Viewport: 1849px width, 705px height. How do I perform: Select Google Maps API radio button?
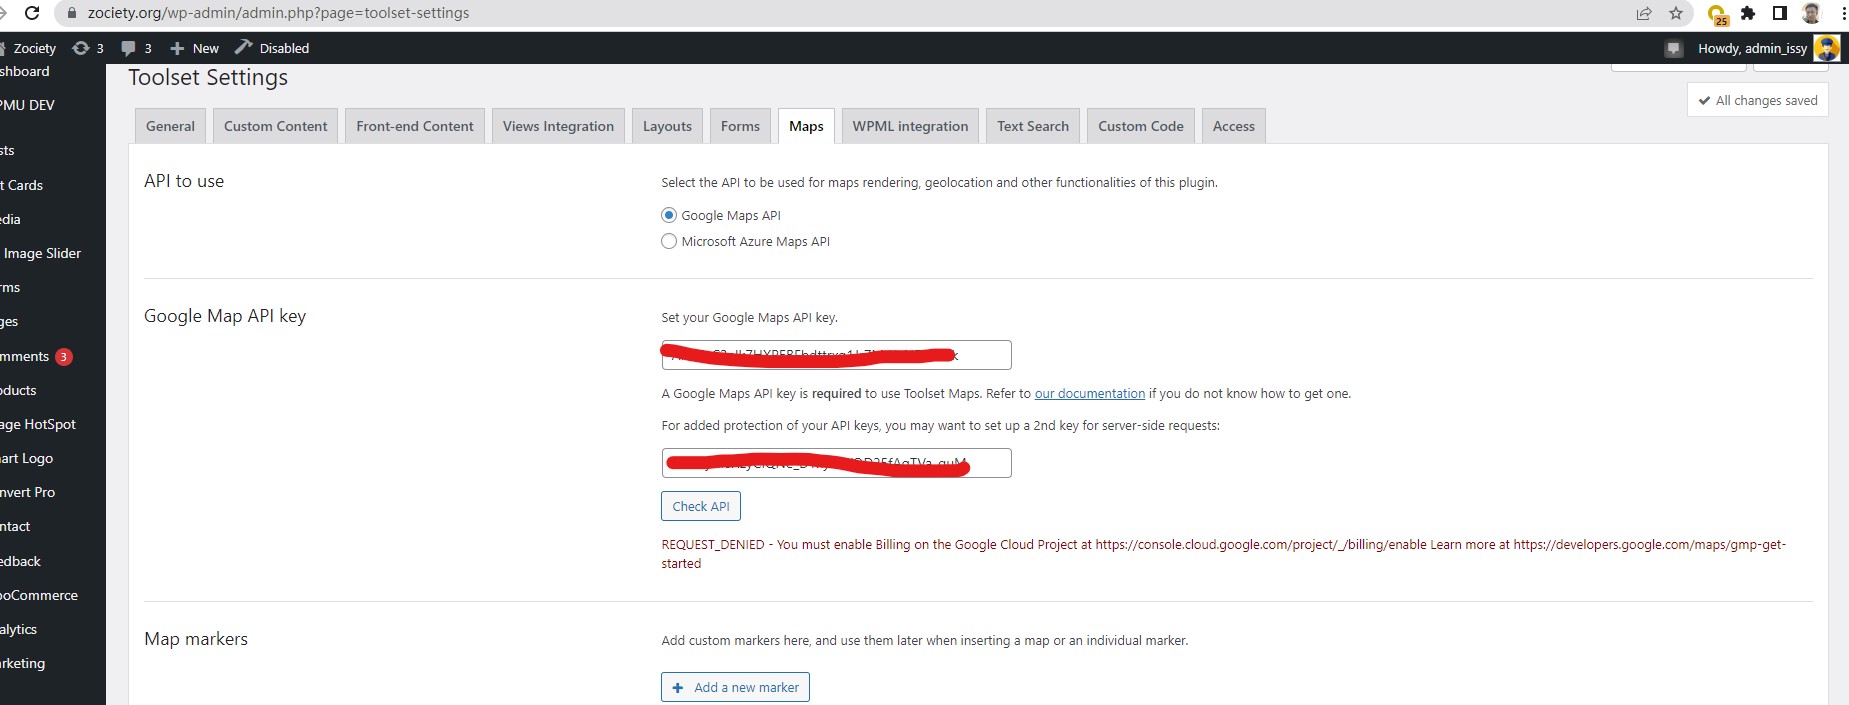tap(669, 215)
